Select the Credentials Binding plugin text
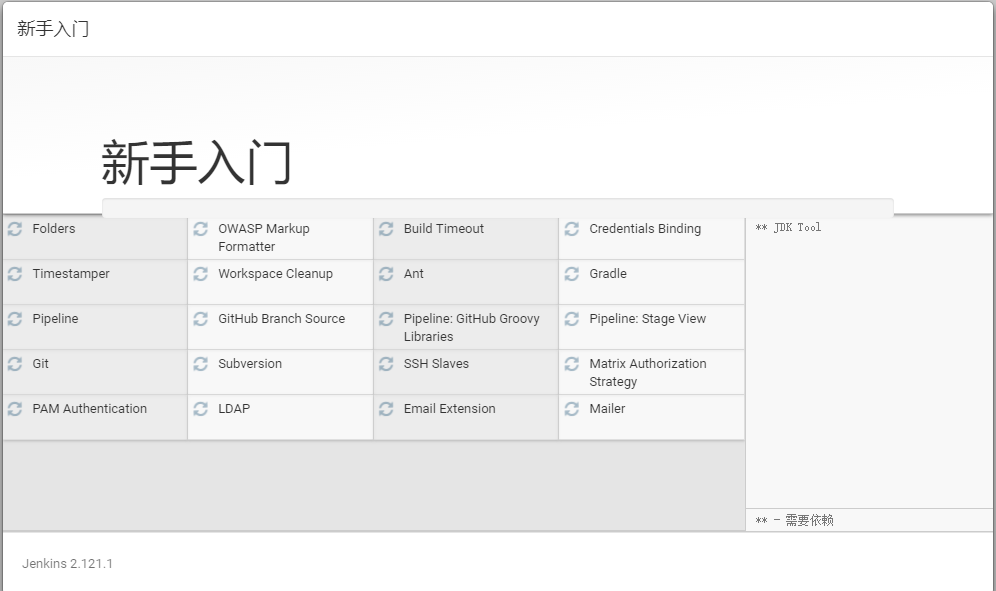 click(x=645, y=229)
